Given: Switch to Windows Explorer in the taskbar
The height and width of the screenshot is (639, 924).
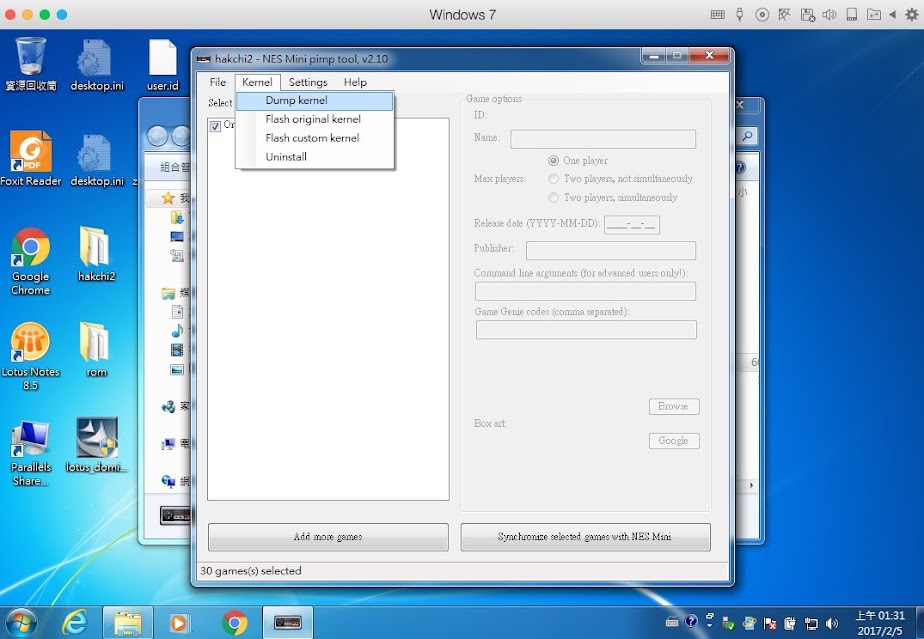Looking at the screenshot, I should [x=128, y=622].
